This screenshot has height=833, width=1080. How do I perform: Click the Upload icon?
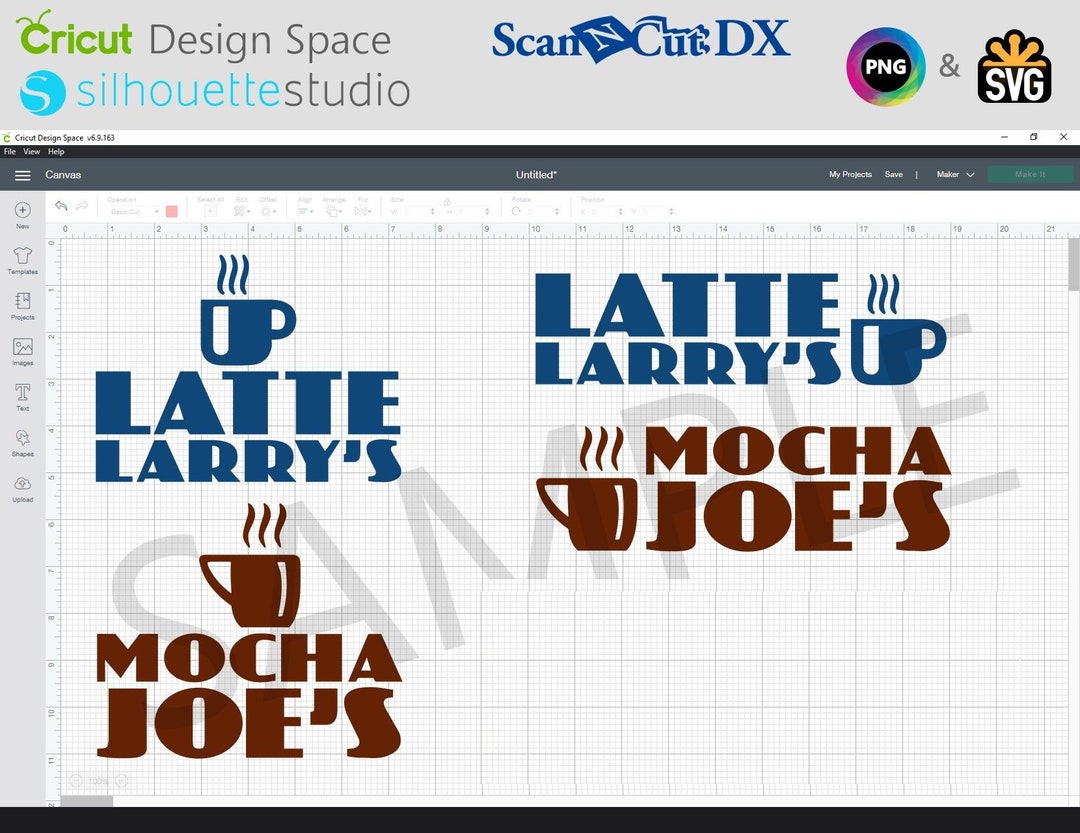pos(22,489)
